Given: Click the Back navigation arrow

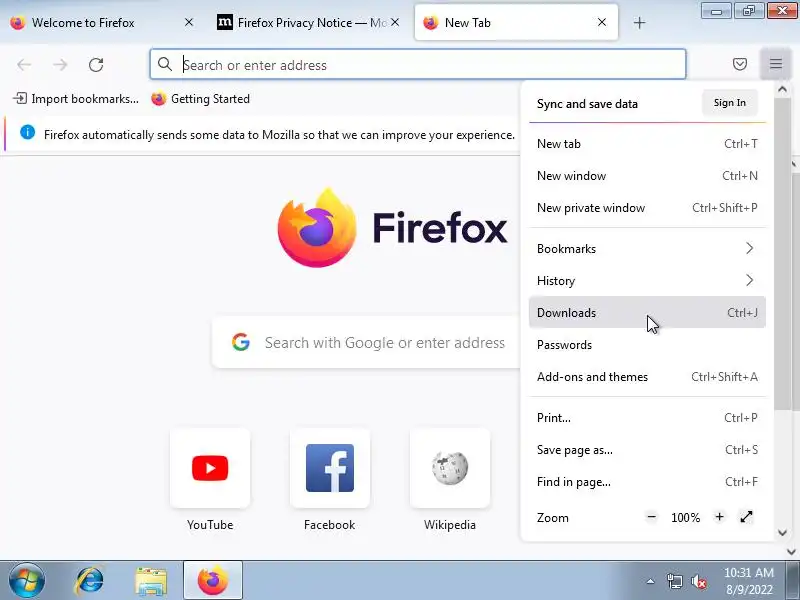Looking at the screenshot, I should [24, 65].
